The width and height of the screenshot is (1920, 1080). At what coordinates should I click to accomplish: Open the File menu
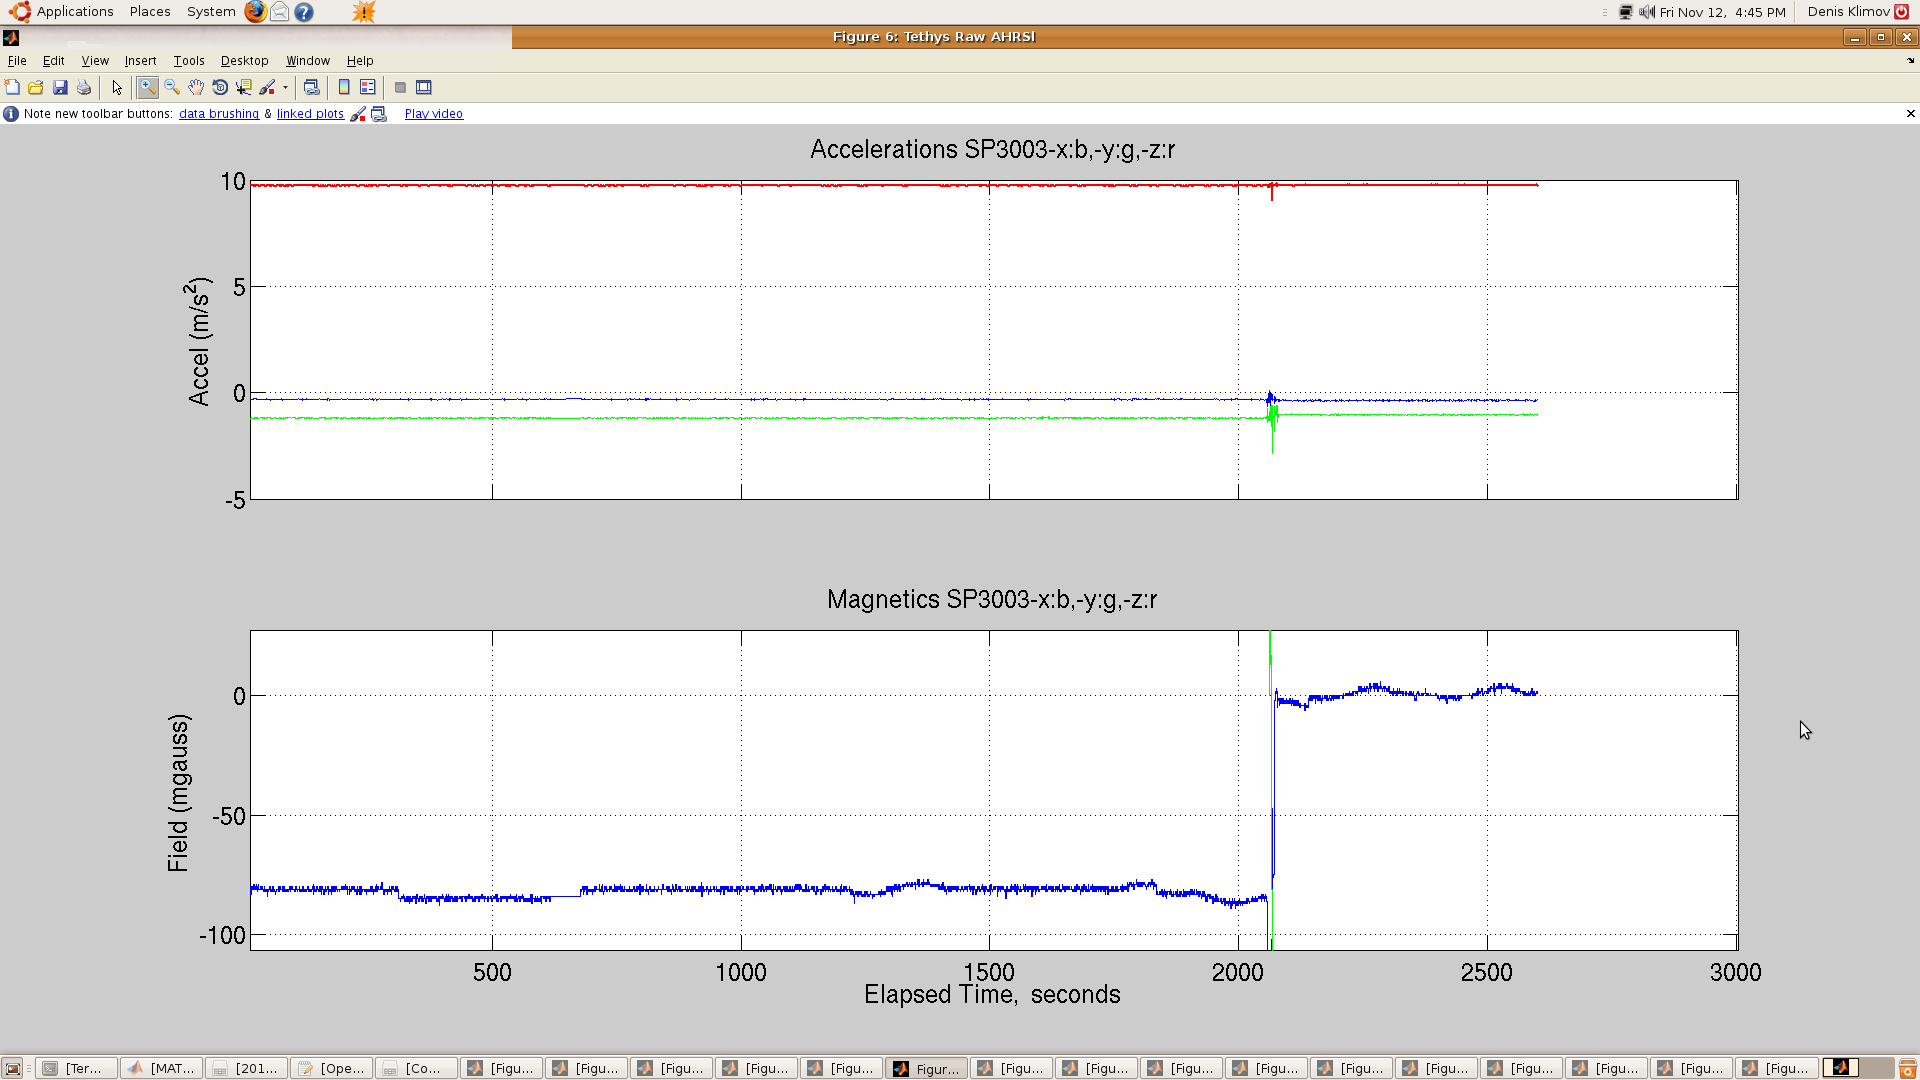pos(17,61)
